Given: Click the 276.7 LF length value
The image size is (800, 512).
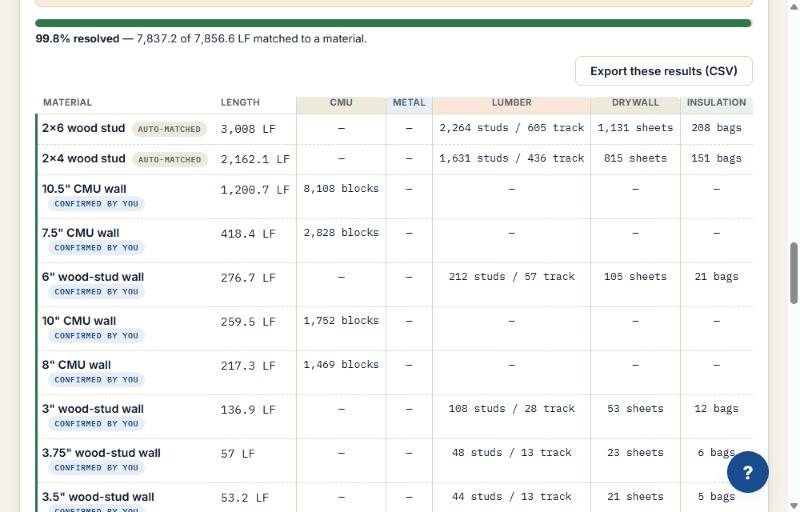Looking at the screenshot, I should coord(248,278).
